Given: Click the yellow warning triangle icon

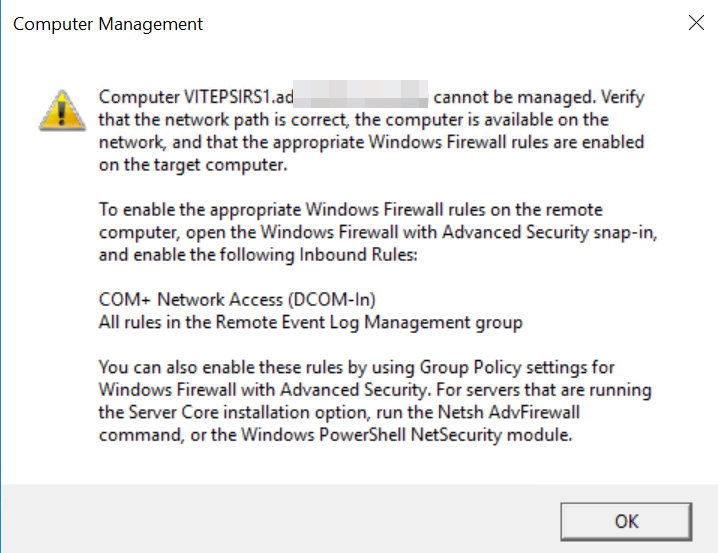Looking at the screenshot, I should coord(62,110).
